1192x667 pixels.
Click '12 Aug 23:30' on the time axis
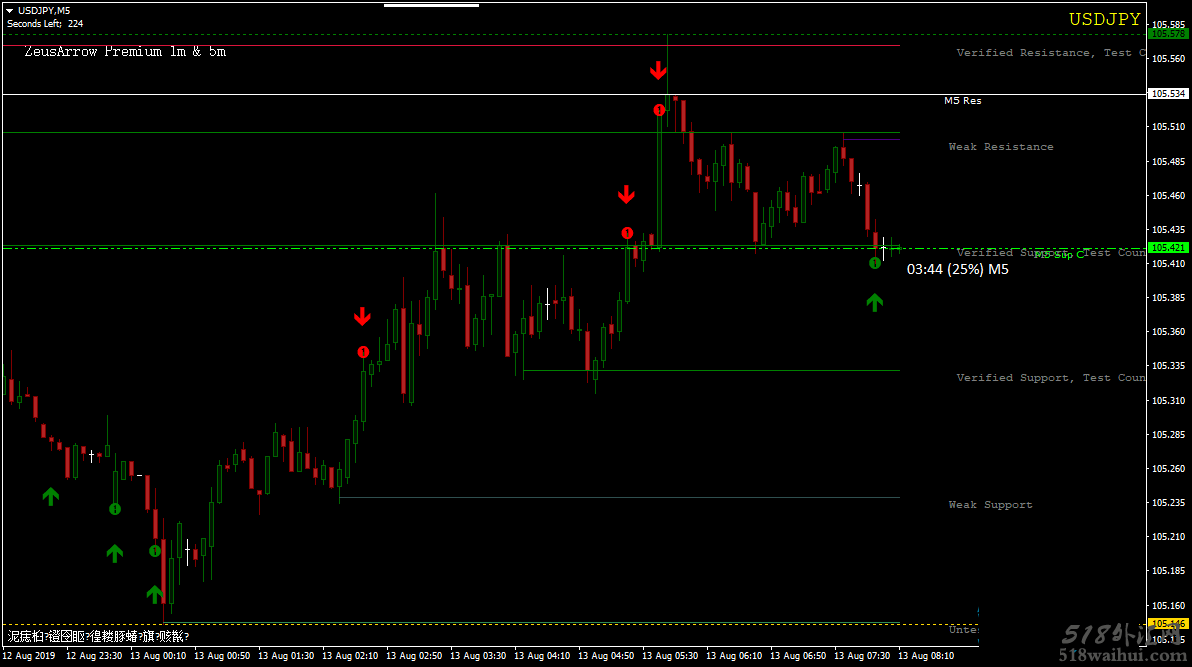[x=94, y=656]
